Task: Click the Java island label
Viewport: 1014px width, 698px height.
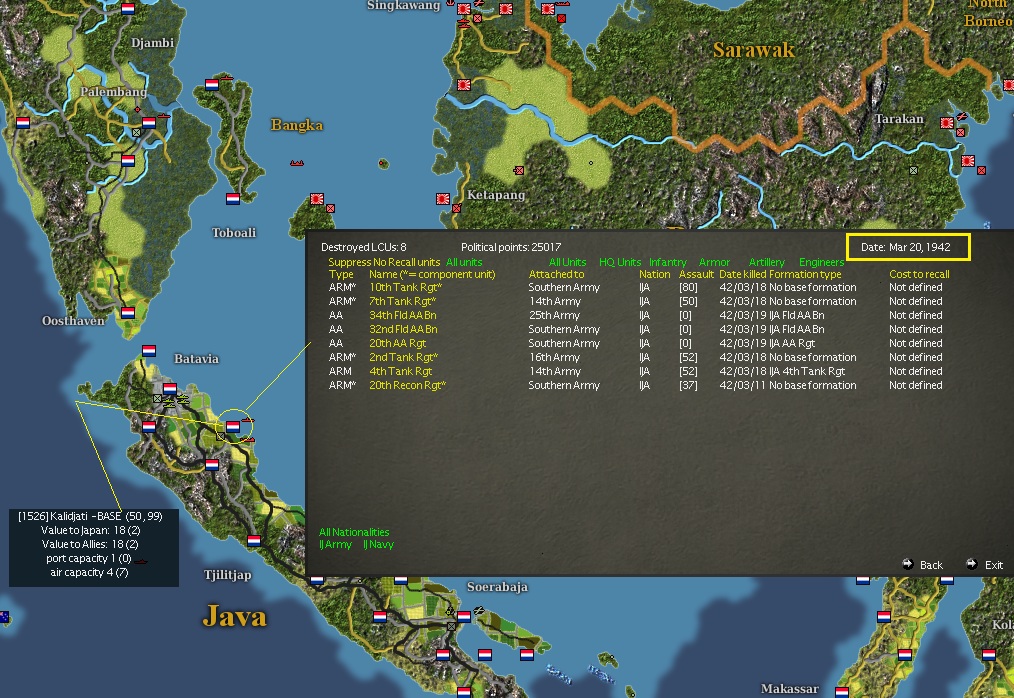Action: [x=234, y=616]
